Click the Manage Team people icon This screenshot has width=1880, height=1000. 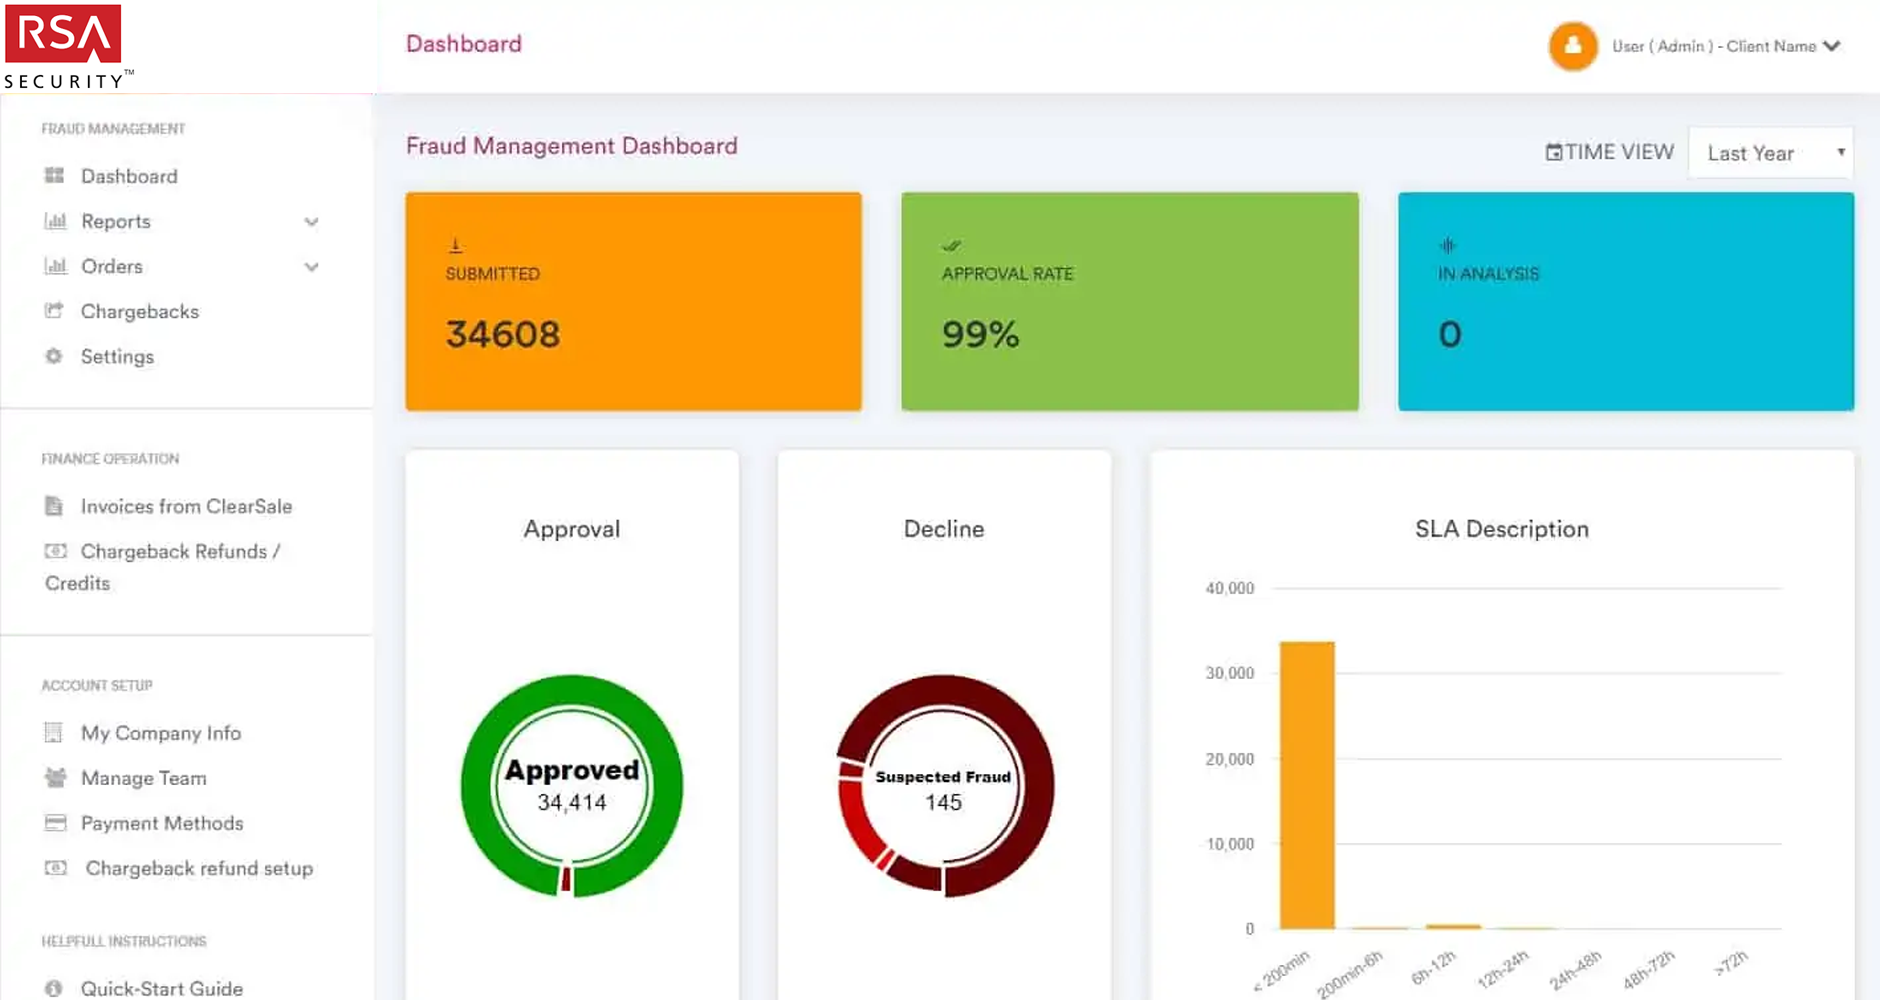[x=55, y=778]
